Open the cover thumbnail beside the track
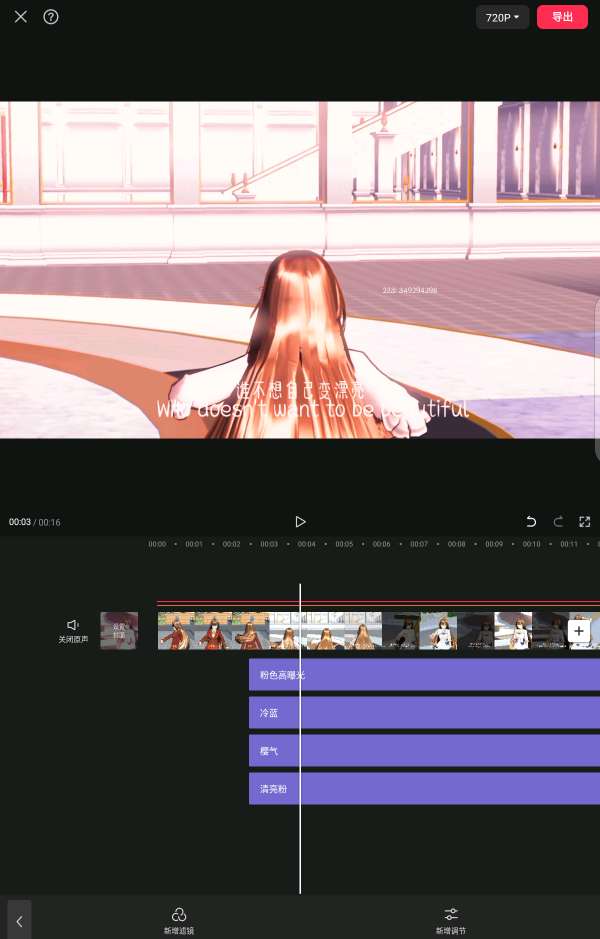Viewport: 600px width, 939px height. (119, 631)
